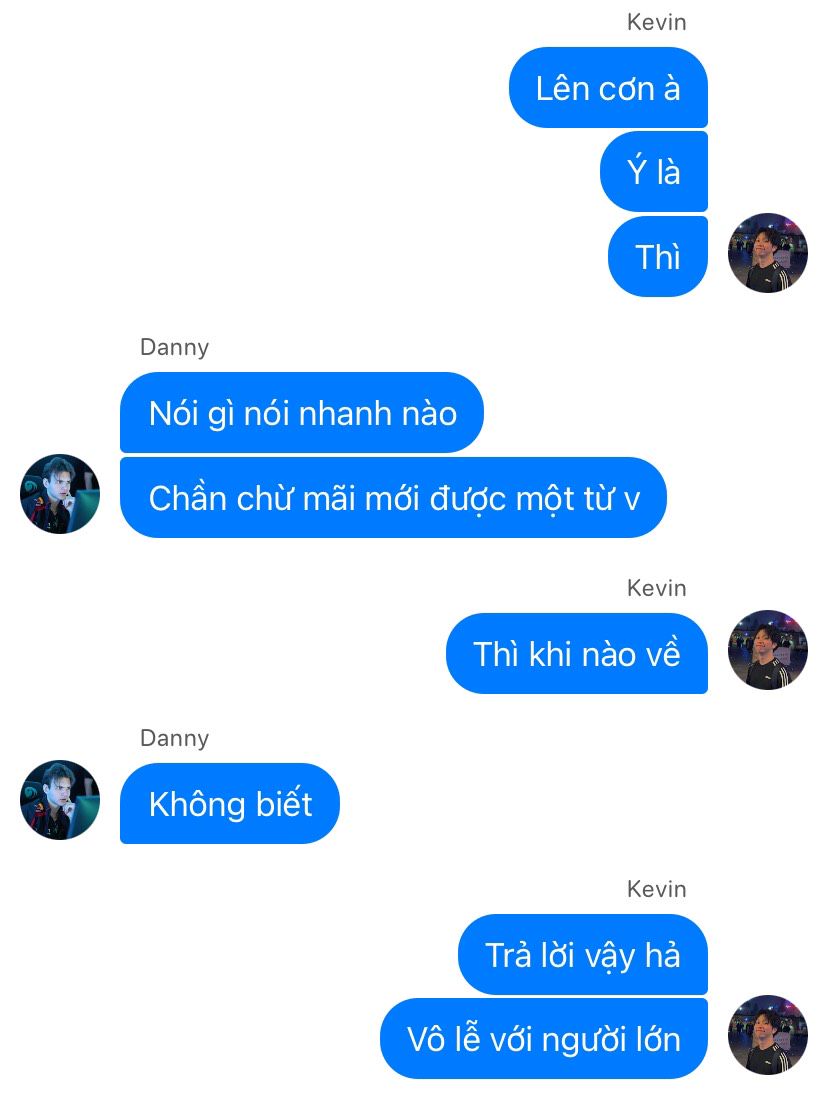
Task: Open Danny's avatar beside "Không biết"
Action: coord(60,800)
